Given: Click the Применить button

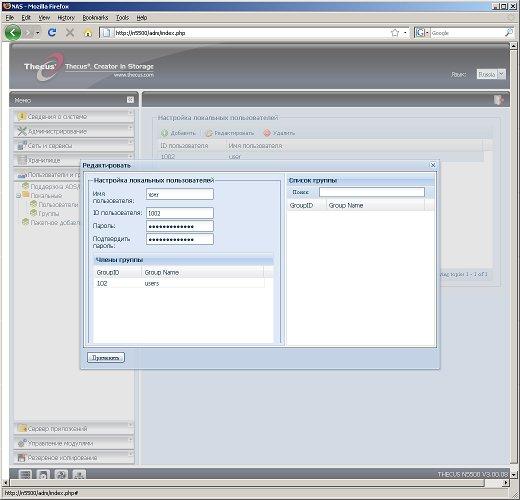Looking at the screenshot, I should pyautogui.click(x=106, y=357).
